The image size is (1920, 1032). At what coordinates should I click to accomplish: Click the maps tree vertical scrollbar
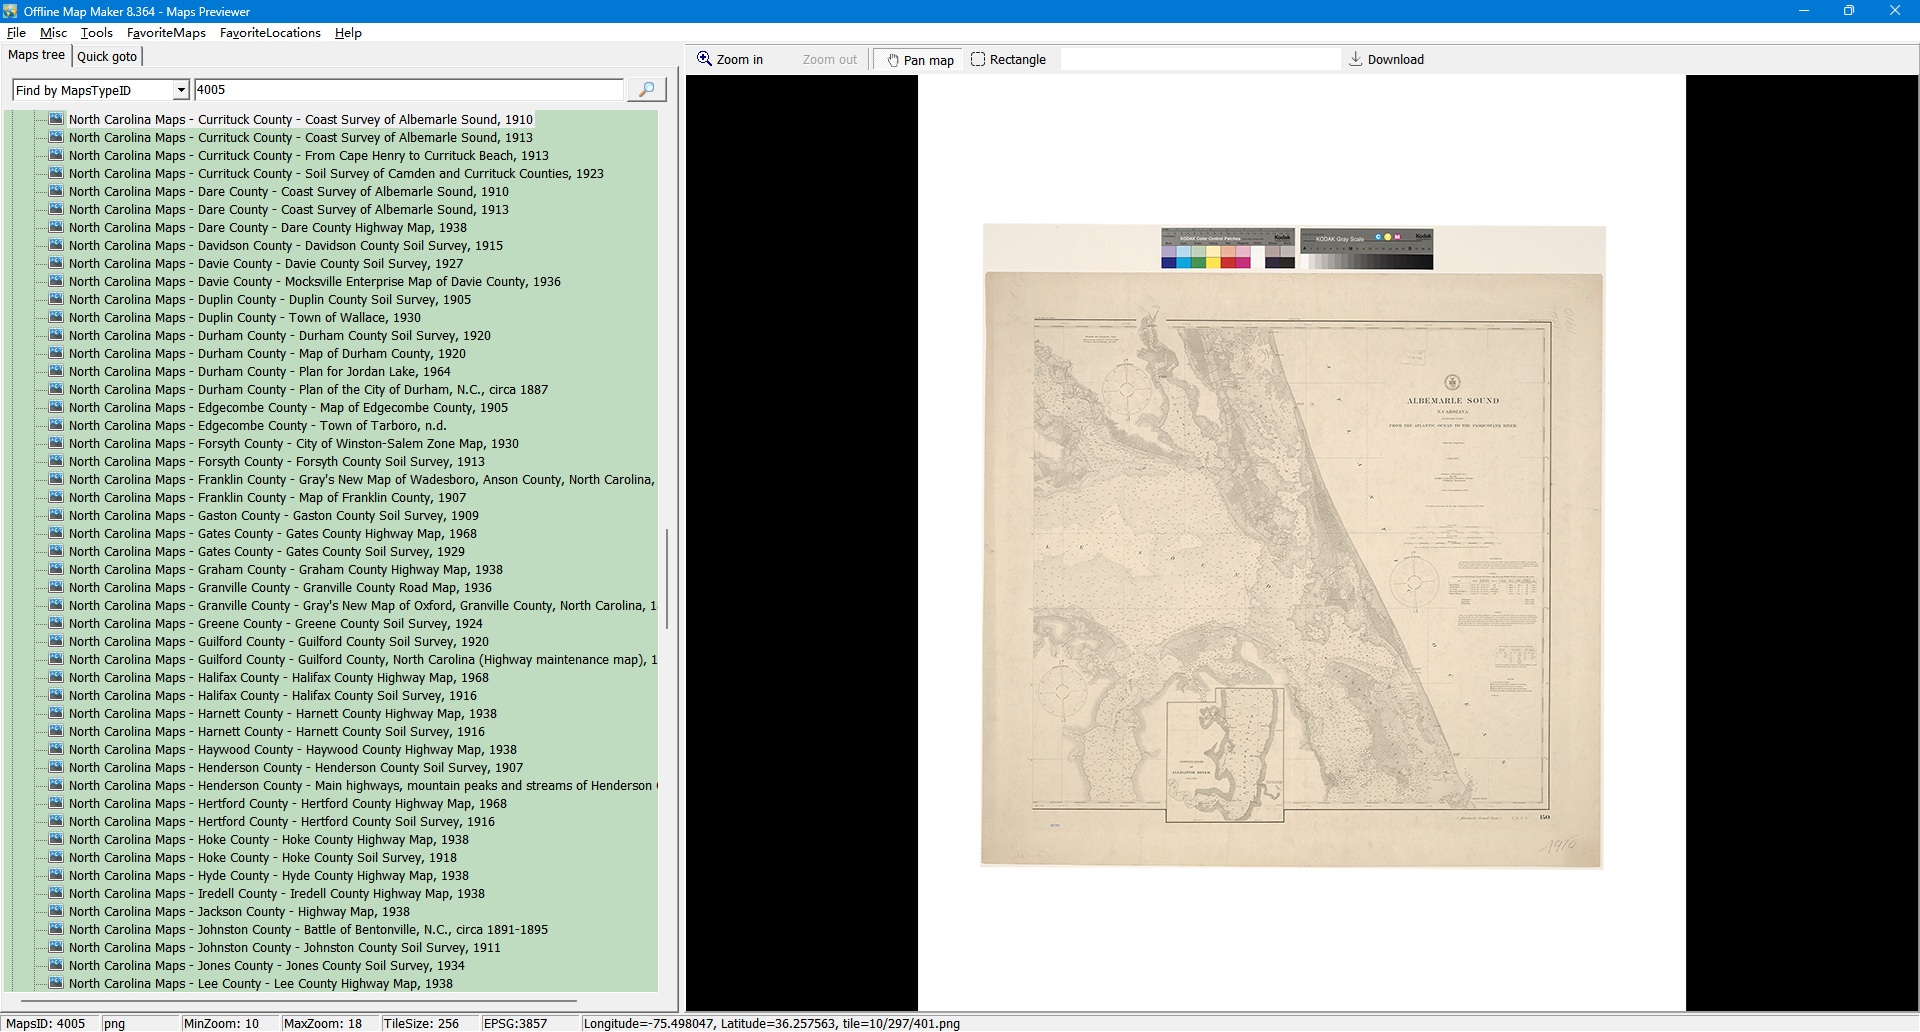coord(667,578)
